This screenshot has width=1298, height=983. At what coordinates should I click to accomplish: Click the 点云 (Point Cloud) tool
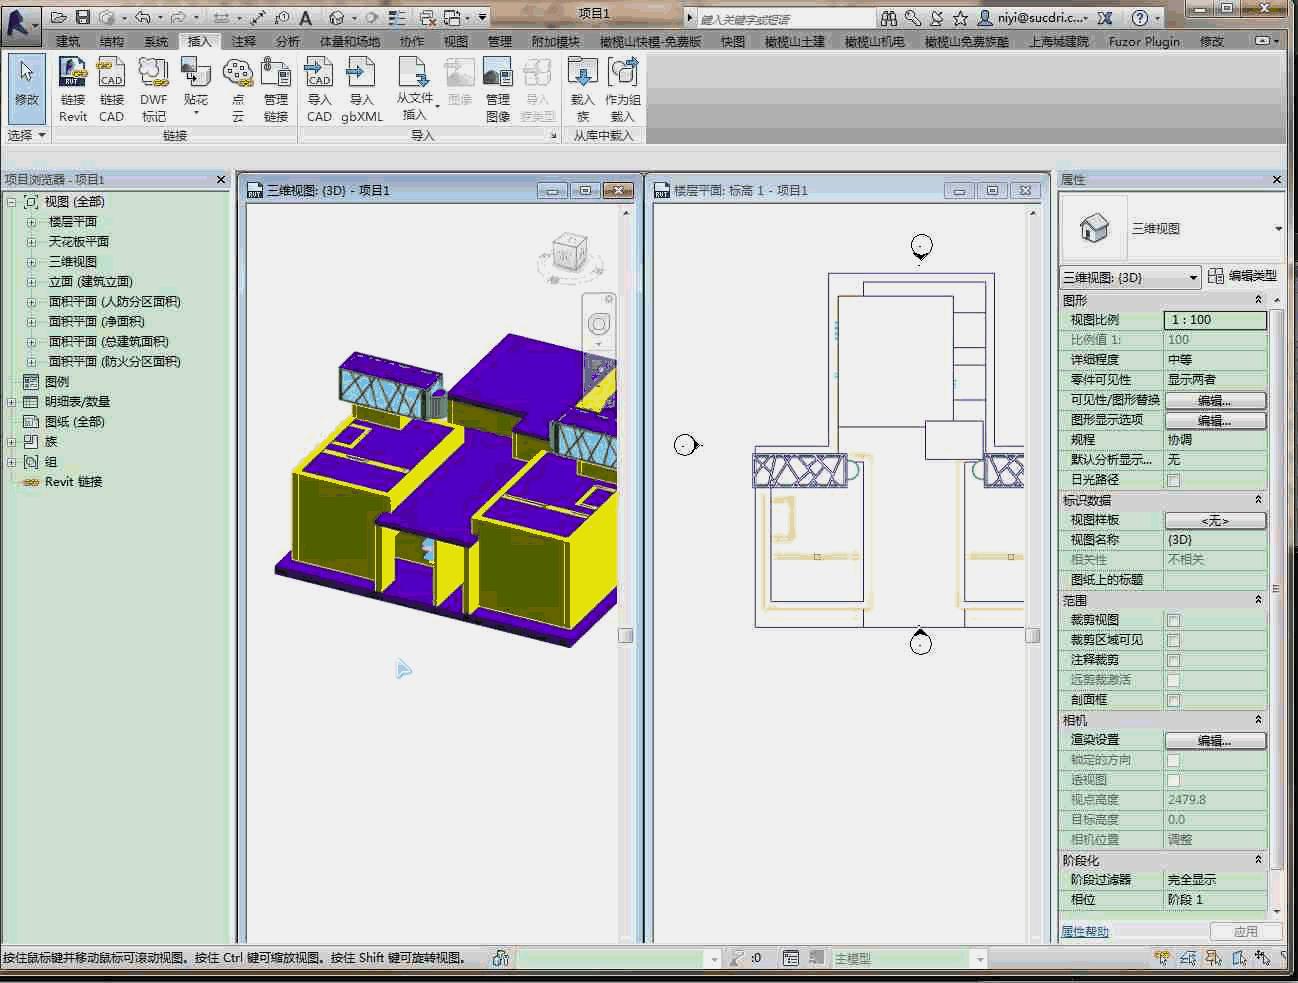tap(238, 88)
